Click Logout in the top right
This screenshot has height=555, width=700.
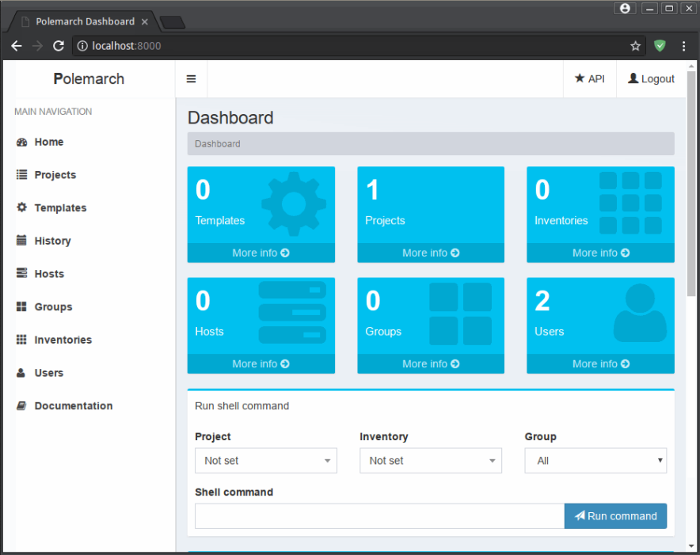click(651, 79)
